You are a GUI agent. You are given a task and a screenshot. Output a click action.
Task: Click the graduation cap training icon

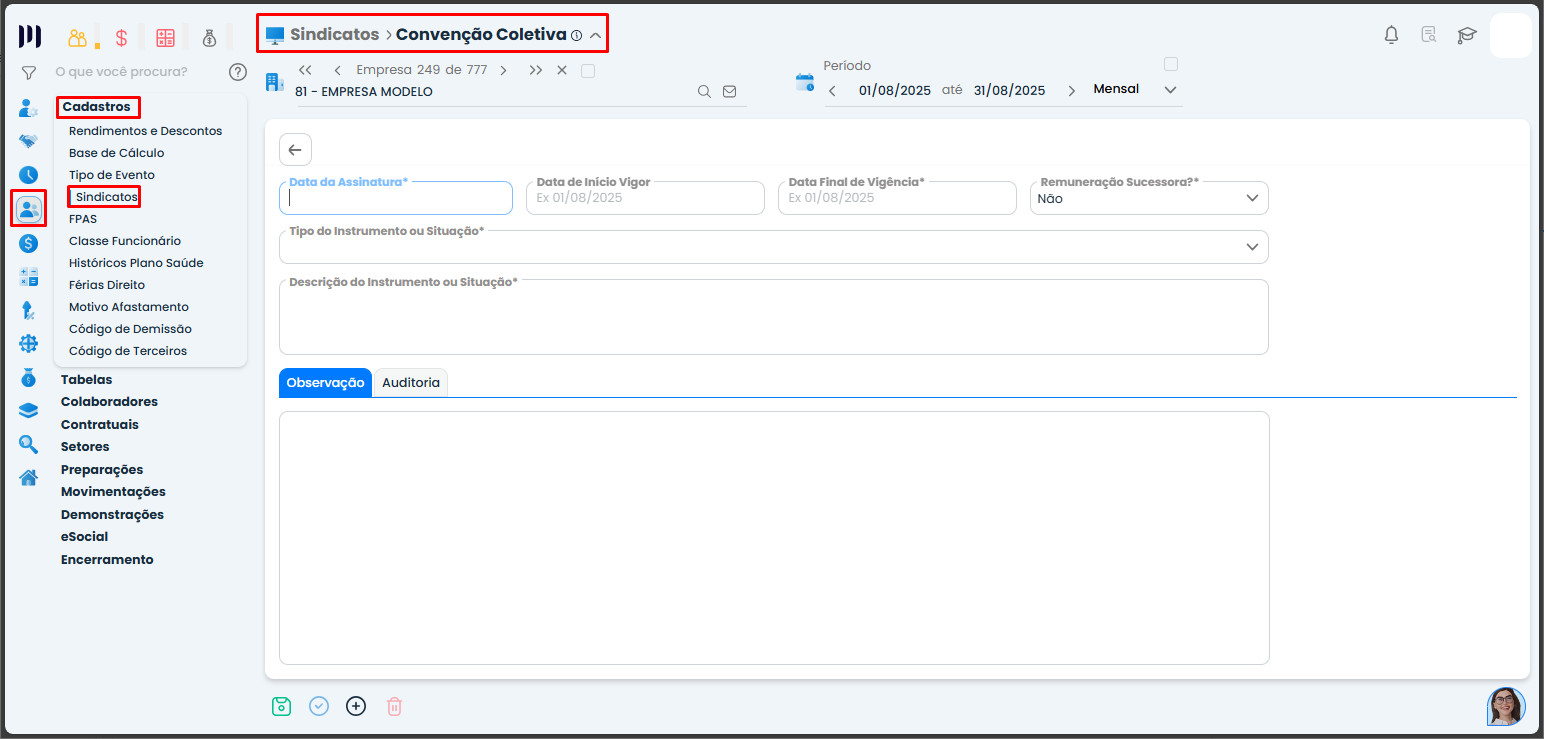click(x=1466, y=35)
